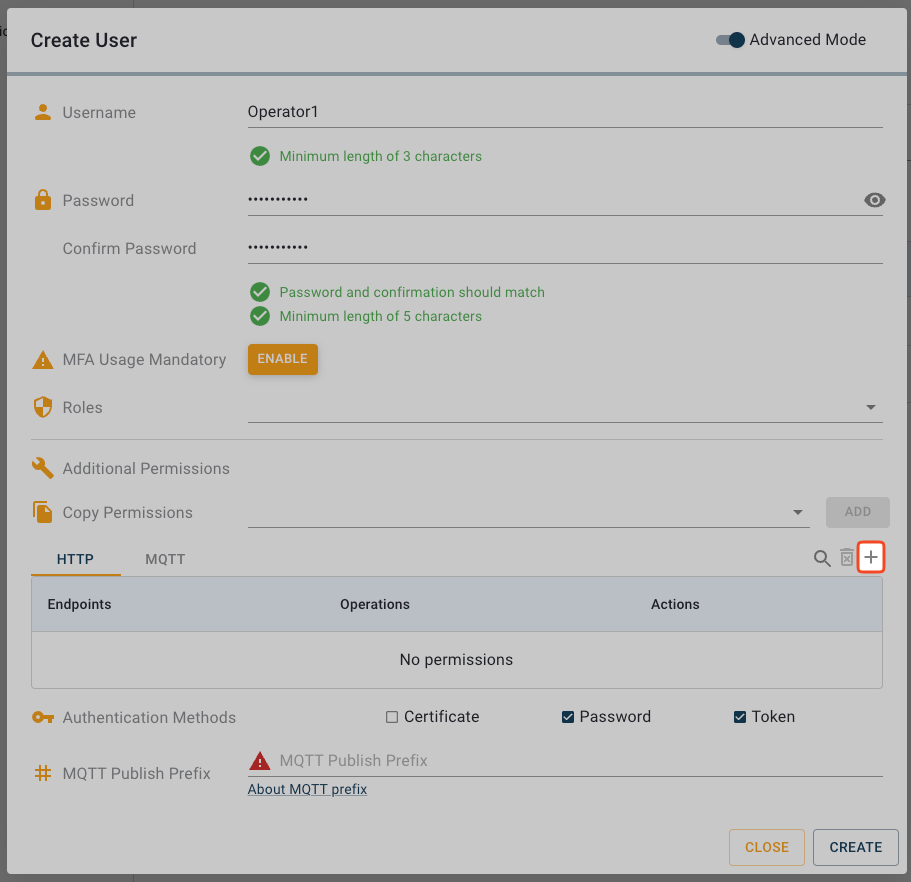Viewport: 911px width, 882px height.
Task: Reveal the password with the eye icon
Action: (874, 200)
